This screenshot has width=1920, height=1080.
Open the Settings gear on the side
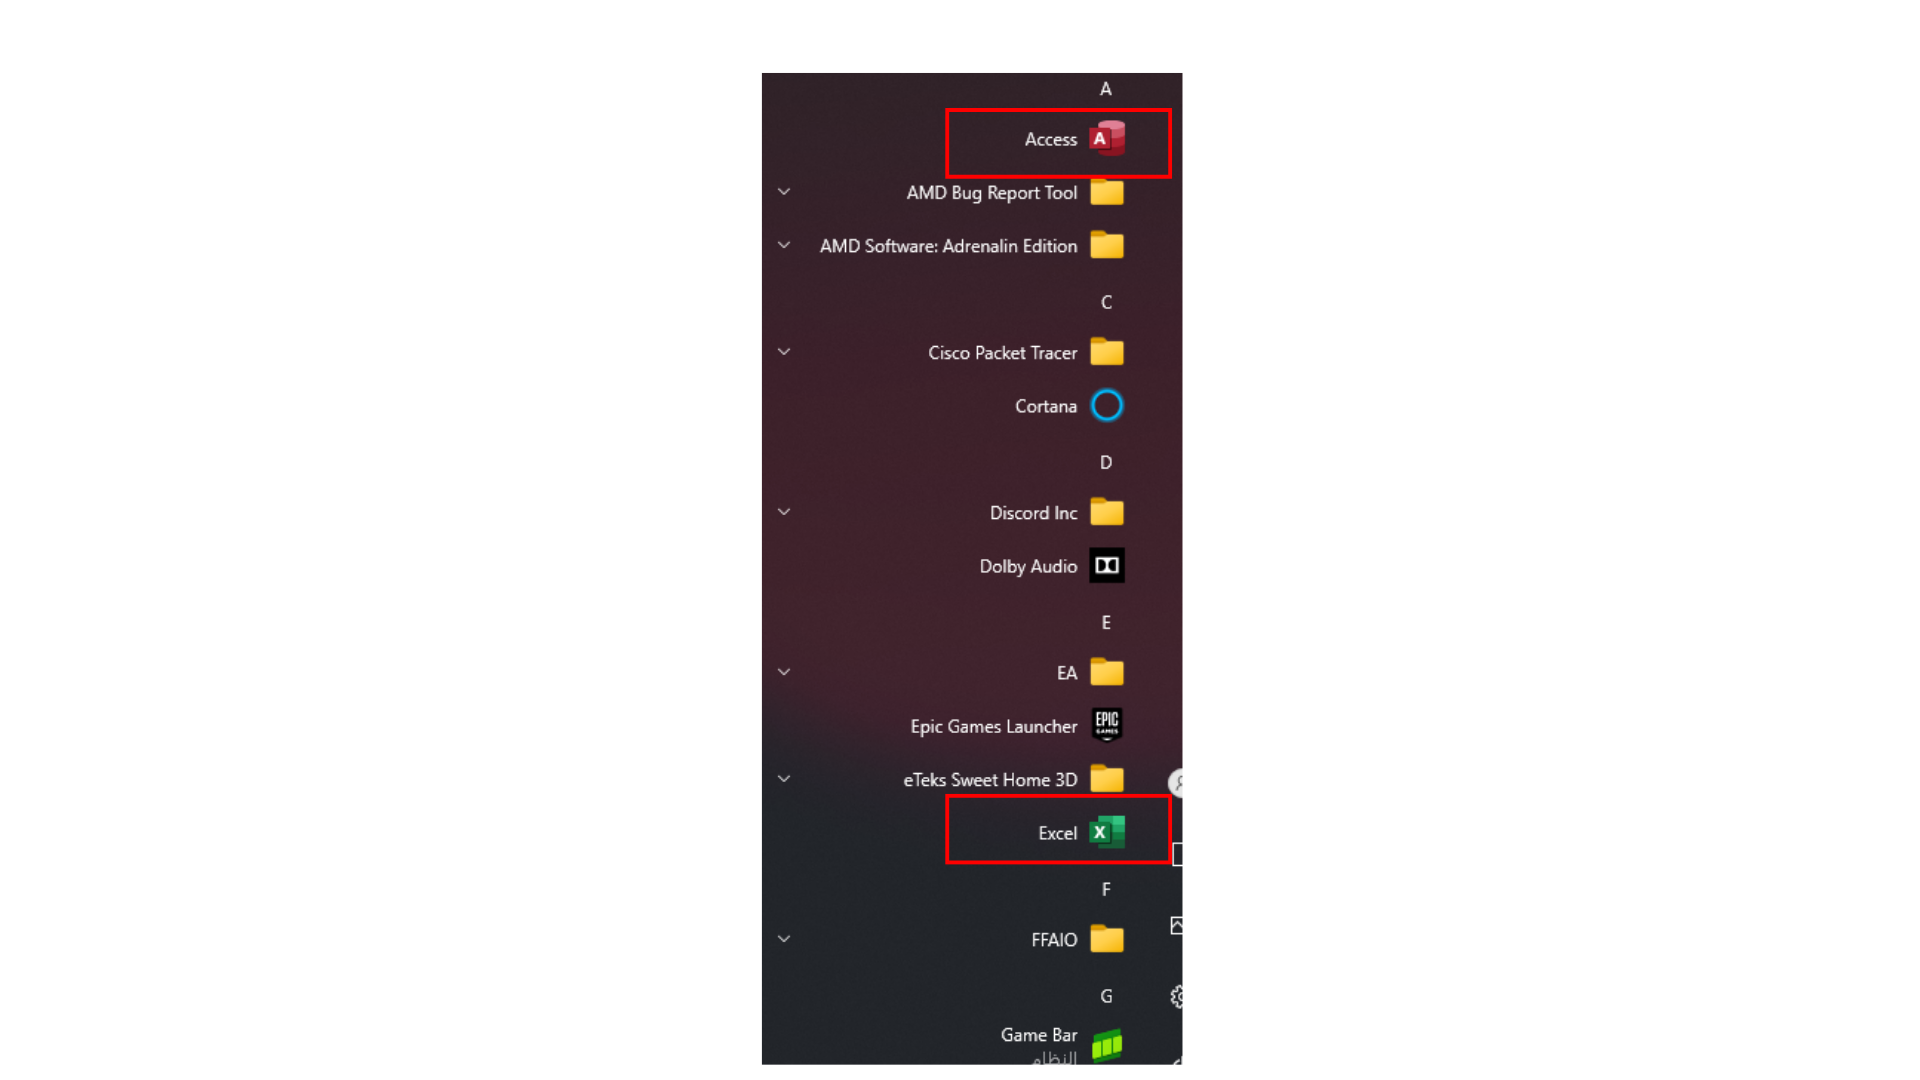coord(1177,997)
